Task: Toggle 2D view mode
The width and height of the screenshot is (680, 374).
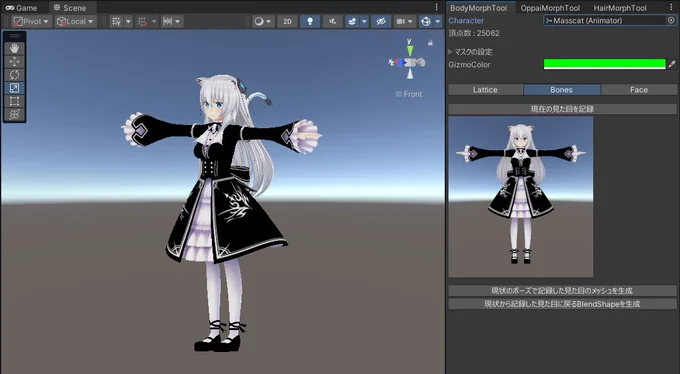Action: click(x=287, y=21)
